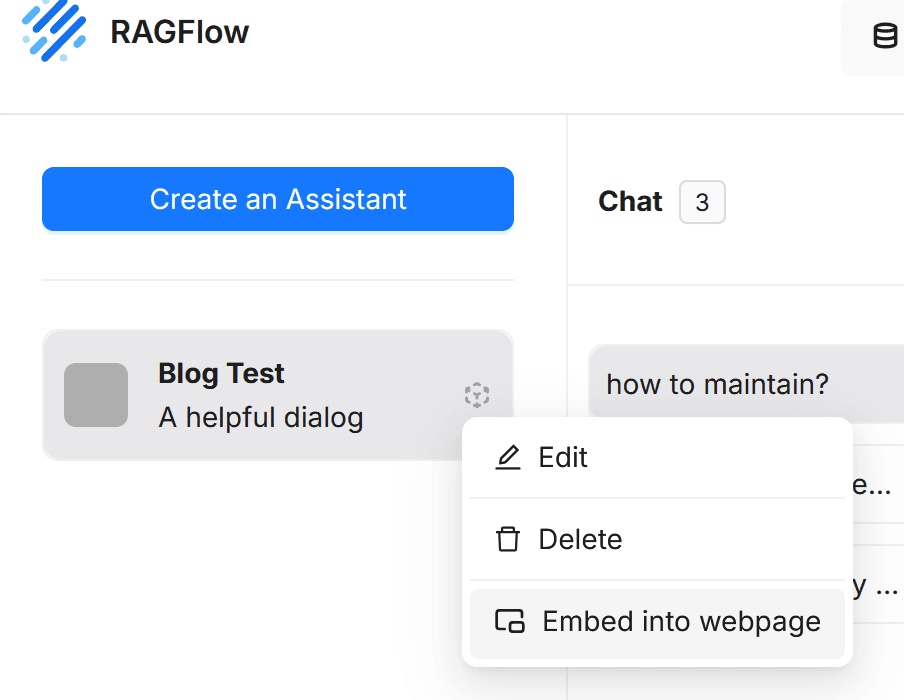This screenshot has height=700, width=904.
Task: Select Edit from the context menu
Action: click(563, 457)
